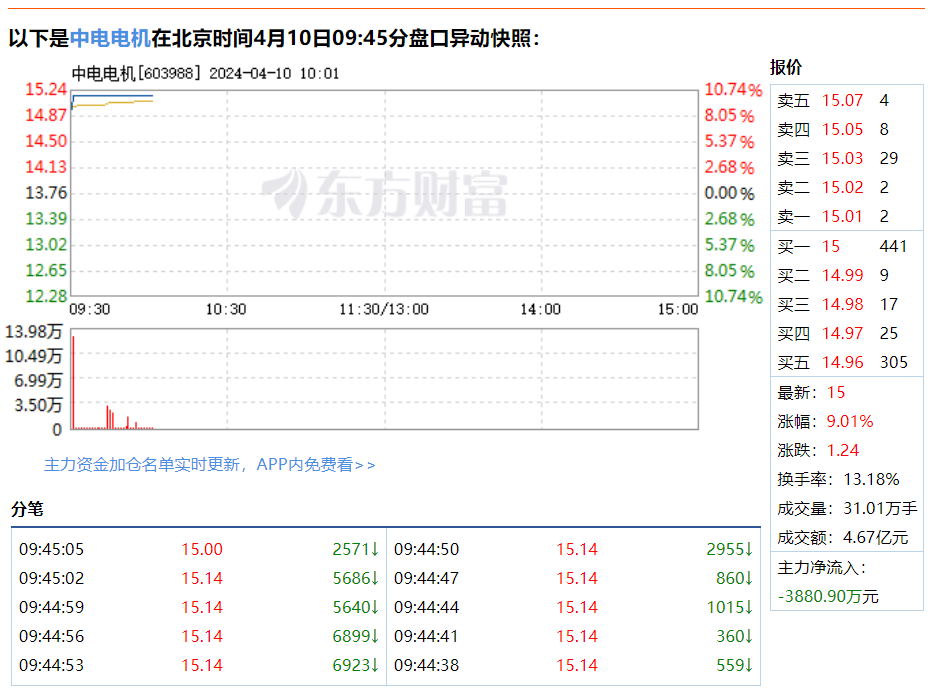935x695 pixels.
Task: Click the 涨幅 value 9.01%
Action: click(x=850, y=421)
